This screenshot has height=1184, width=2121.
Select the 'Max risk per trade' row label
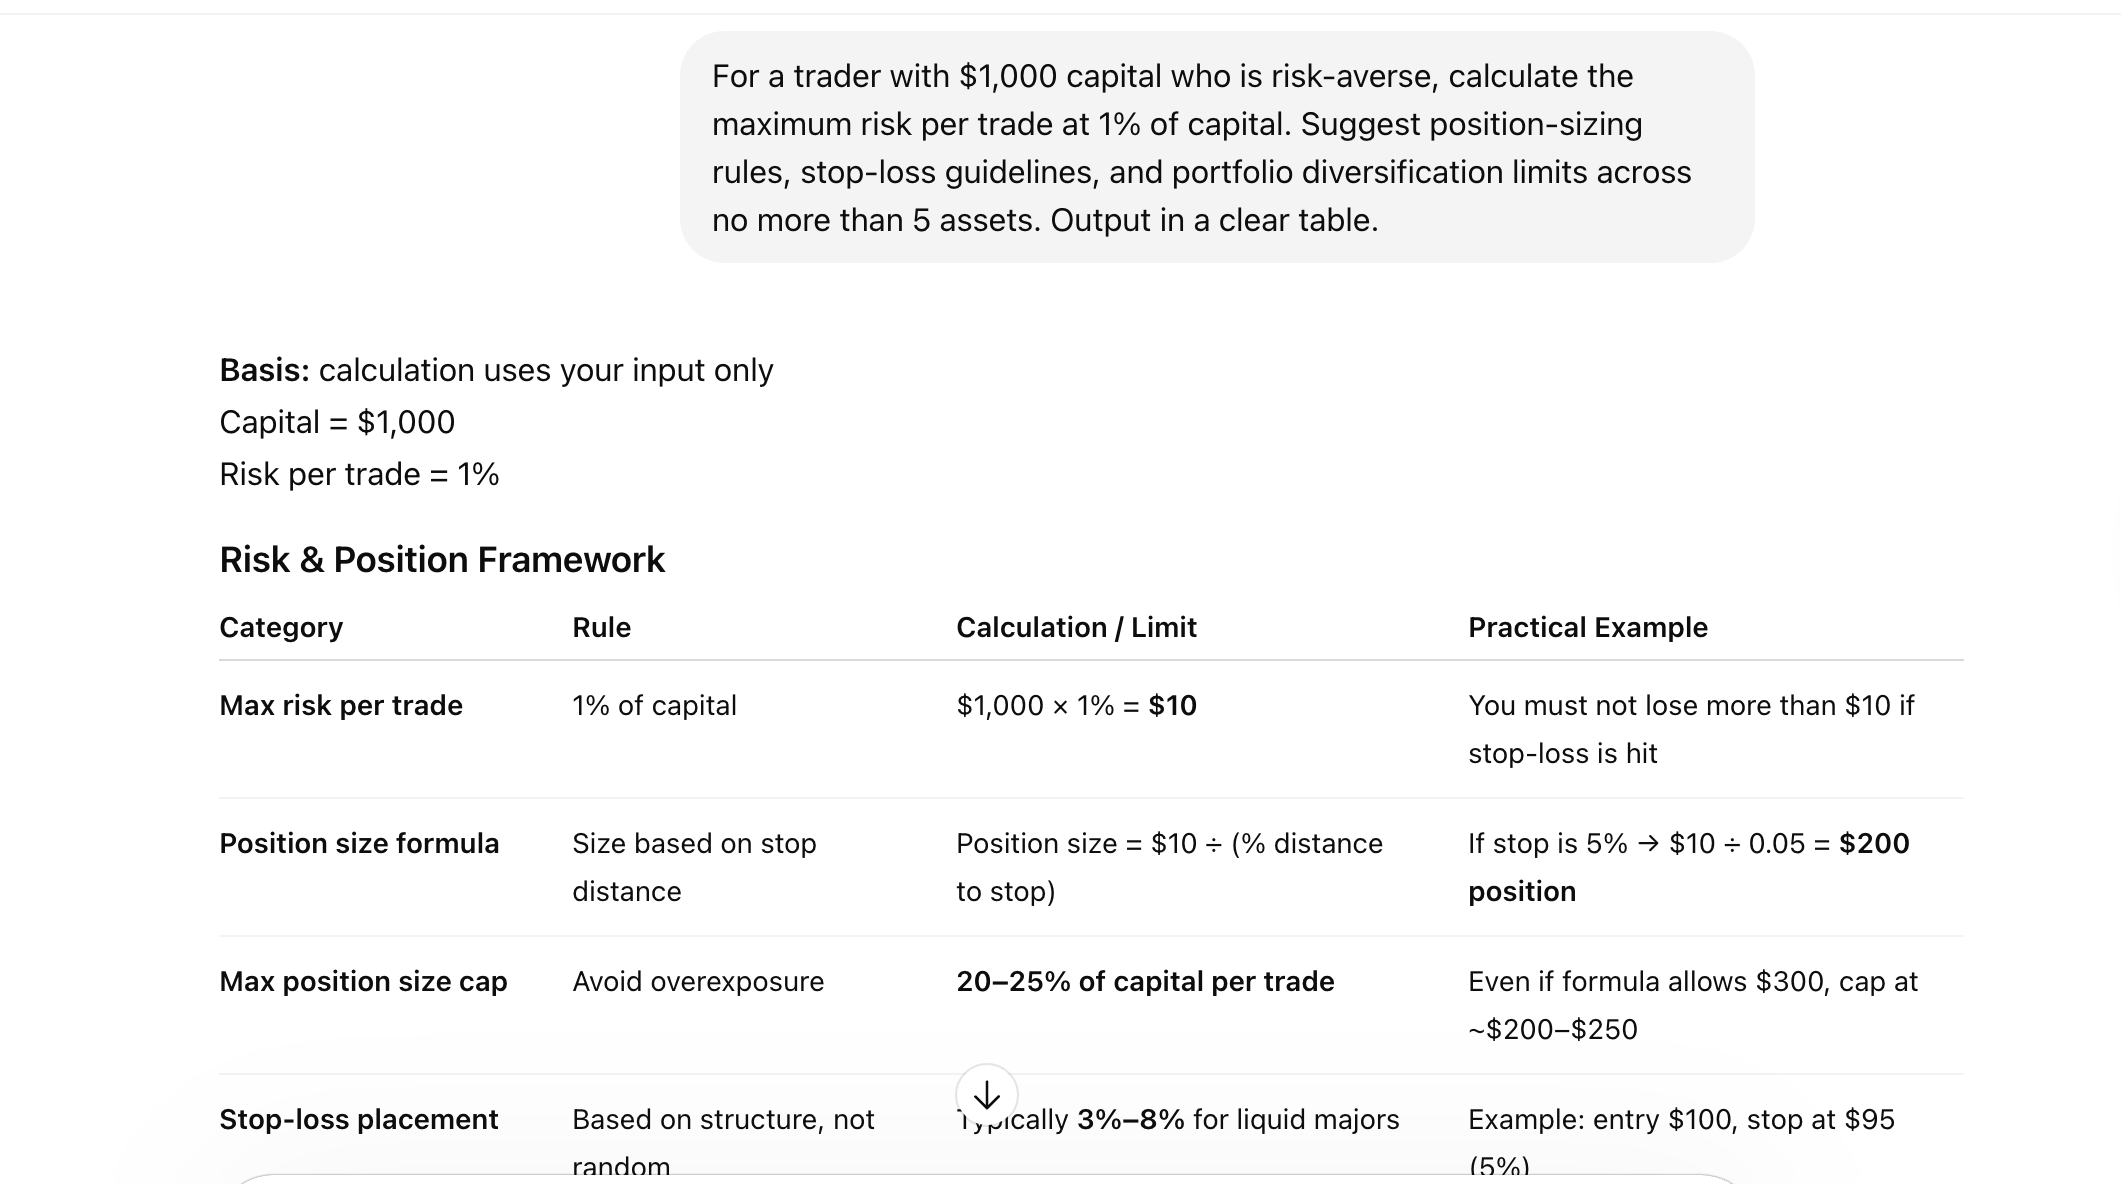click(x=341, y=706)
